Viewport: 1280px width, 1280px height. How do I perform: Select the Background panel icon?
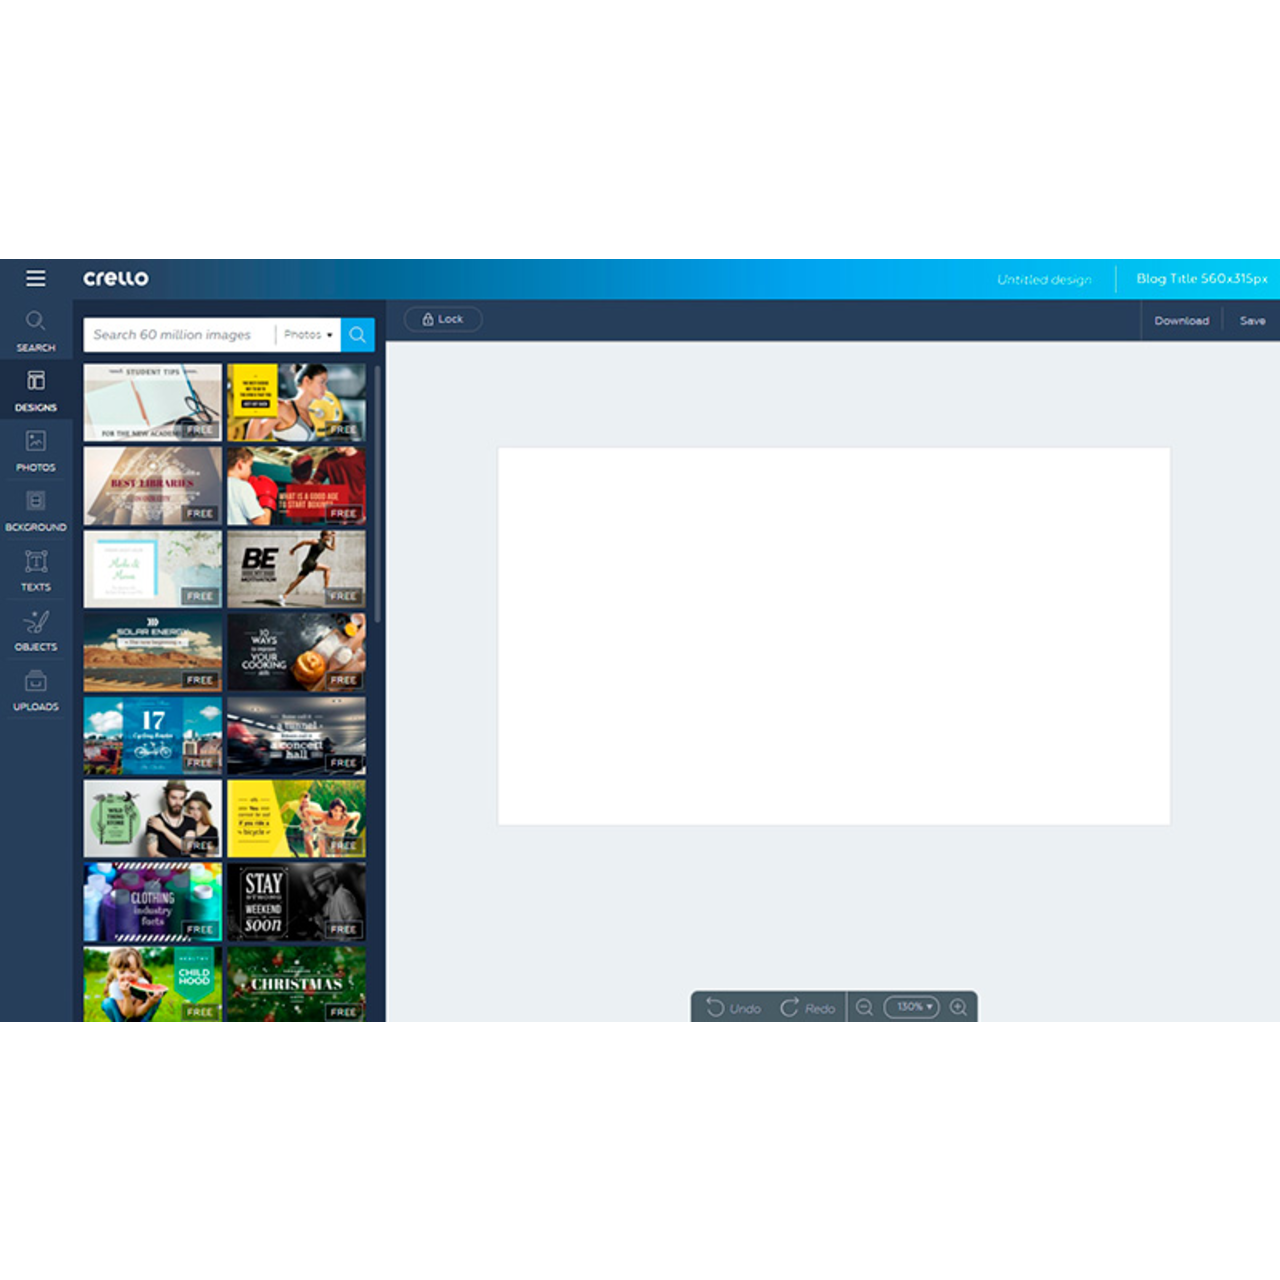(x=36, y=508)
